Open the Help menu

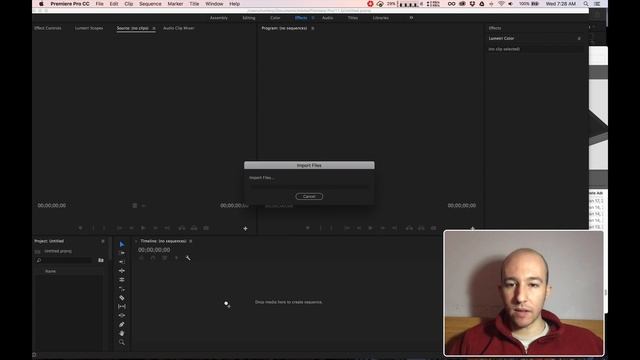coord(235,4)
